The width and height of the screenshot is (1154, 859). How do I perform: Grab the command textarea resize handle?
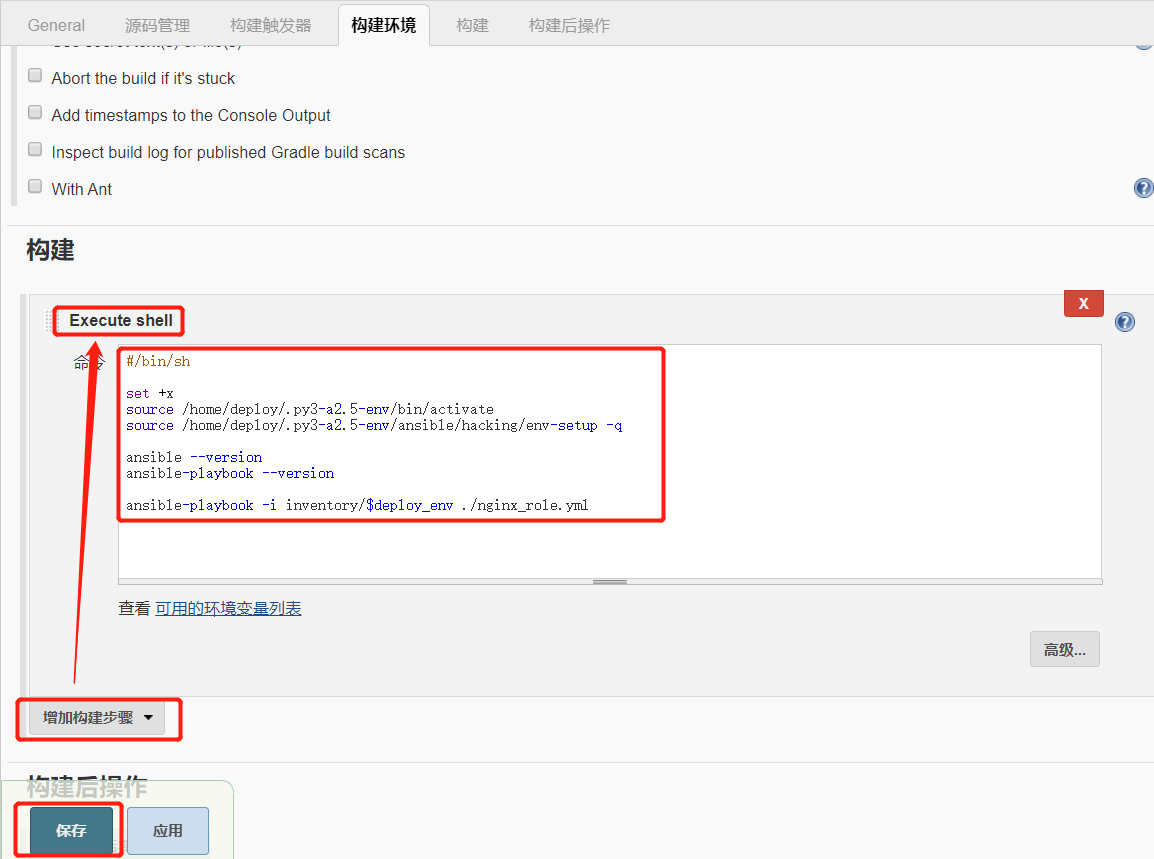click(x=609, y=581)
